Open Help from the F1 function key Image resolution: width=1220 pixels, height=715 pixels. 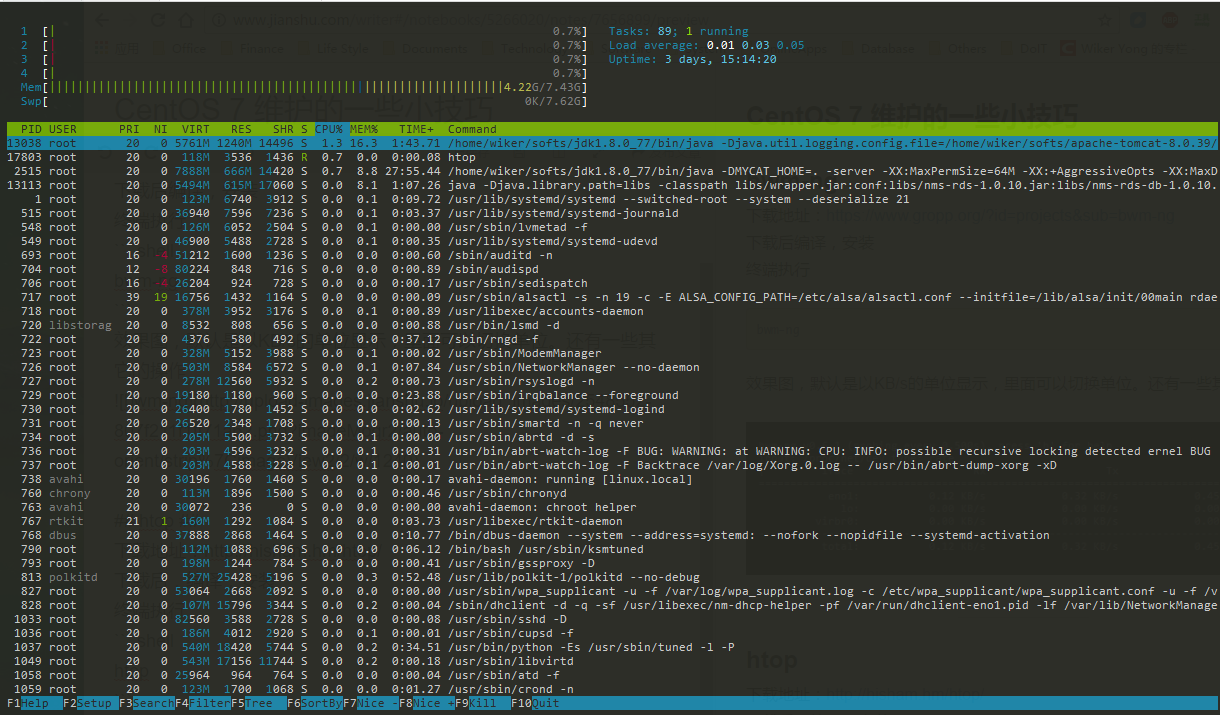(30, 703)
